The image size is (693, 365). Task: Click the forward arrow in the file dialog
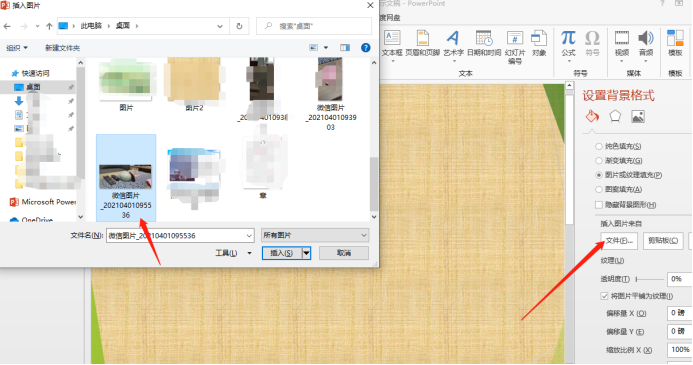(x=24, y=27)
